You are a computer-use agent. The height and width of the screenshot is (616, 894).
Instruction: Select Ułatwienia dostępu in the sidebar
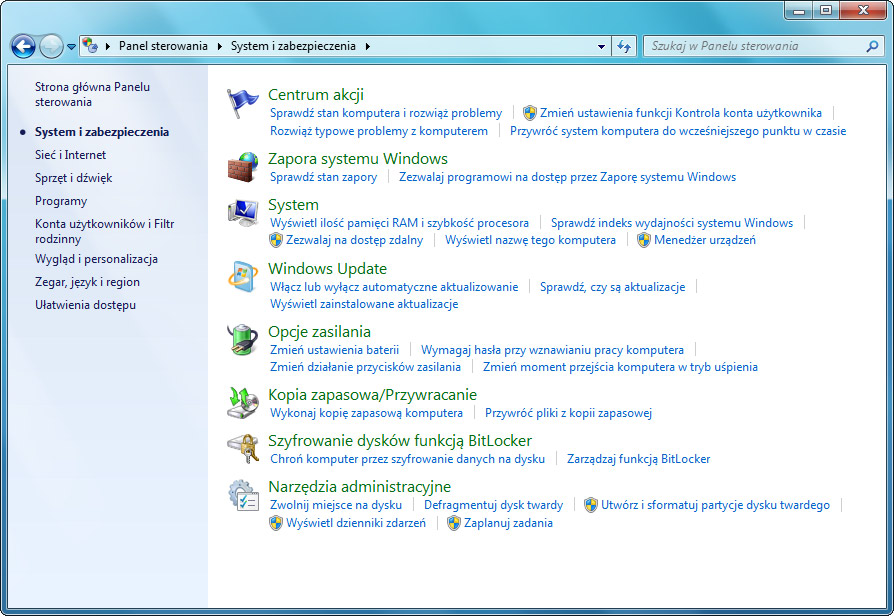click(x=86, y=305)
